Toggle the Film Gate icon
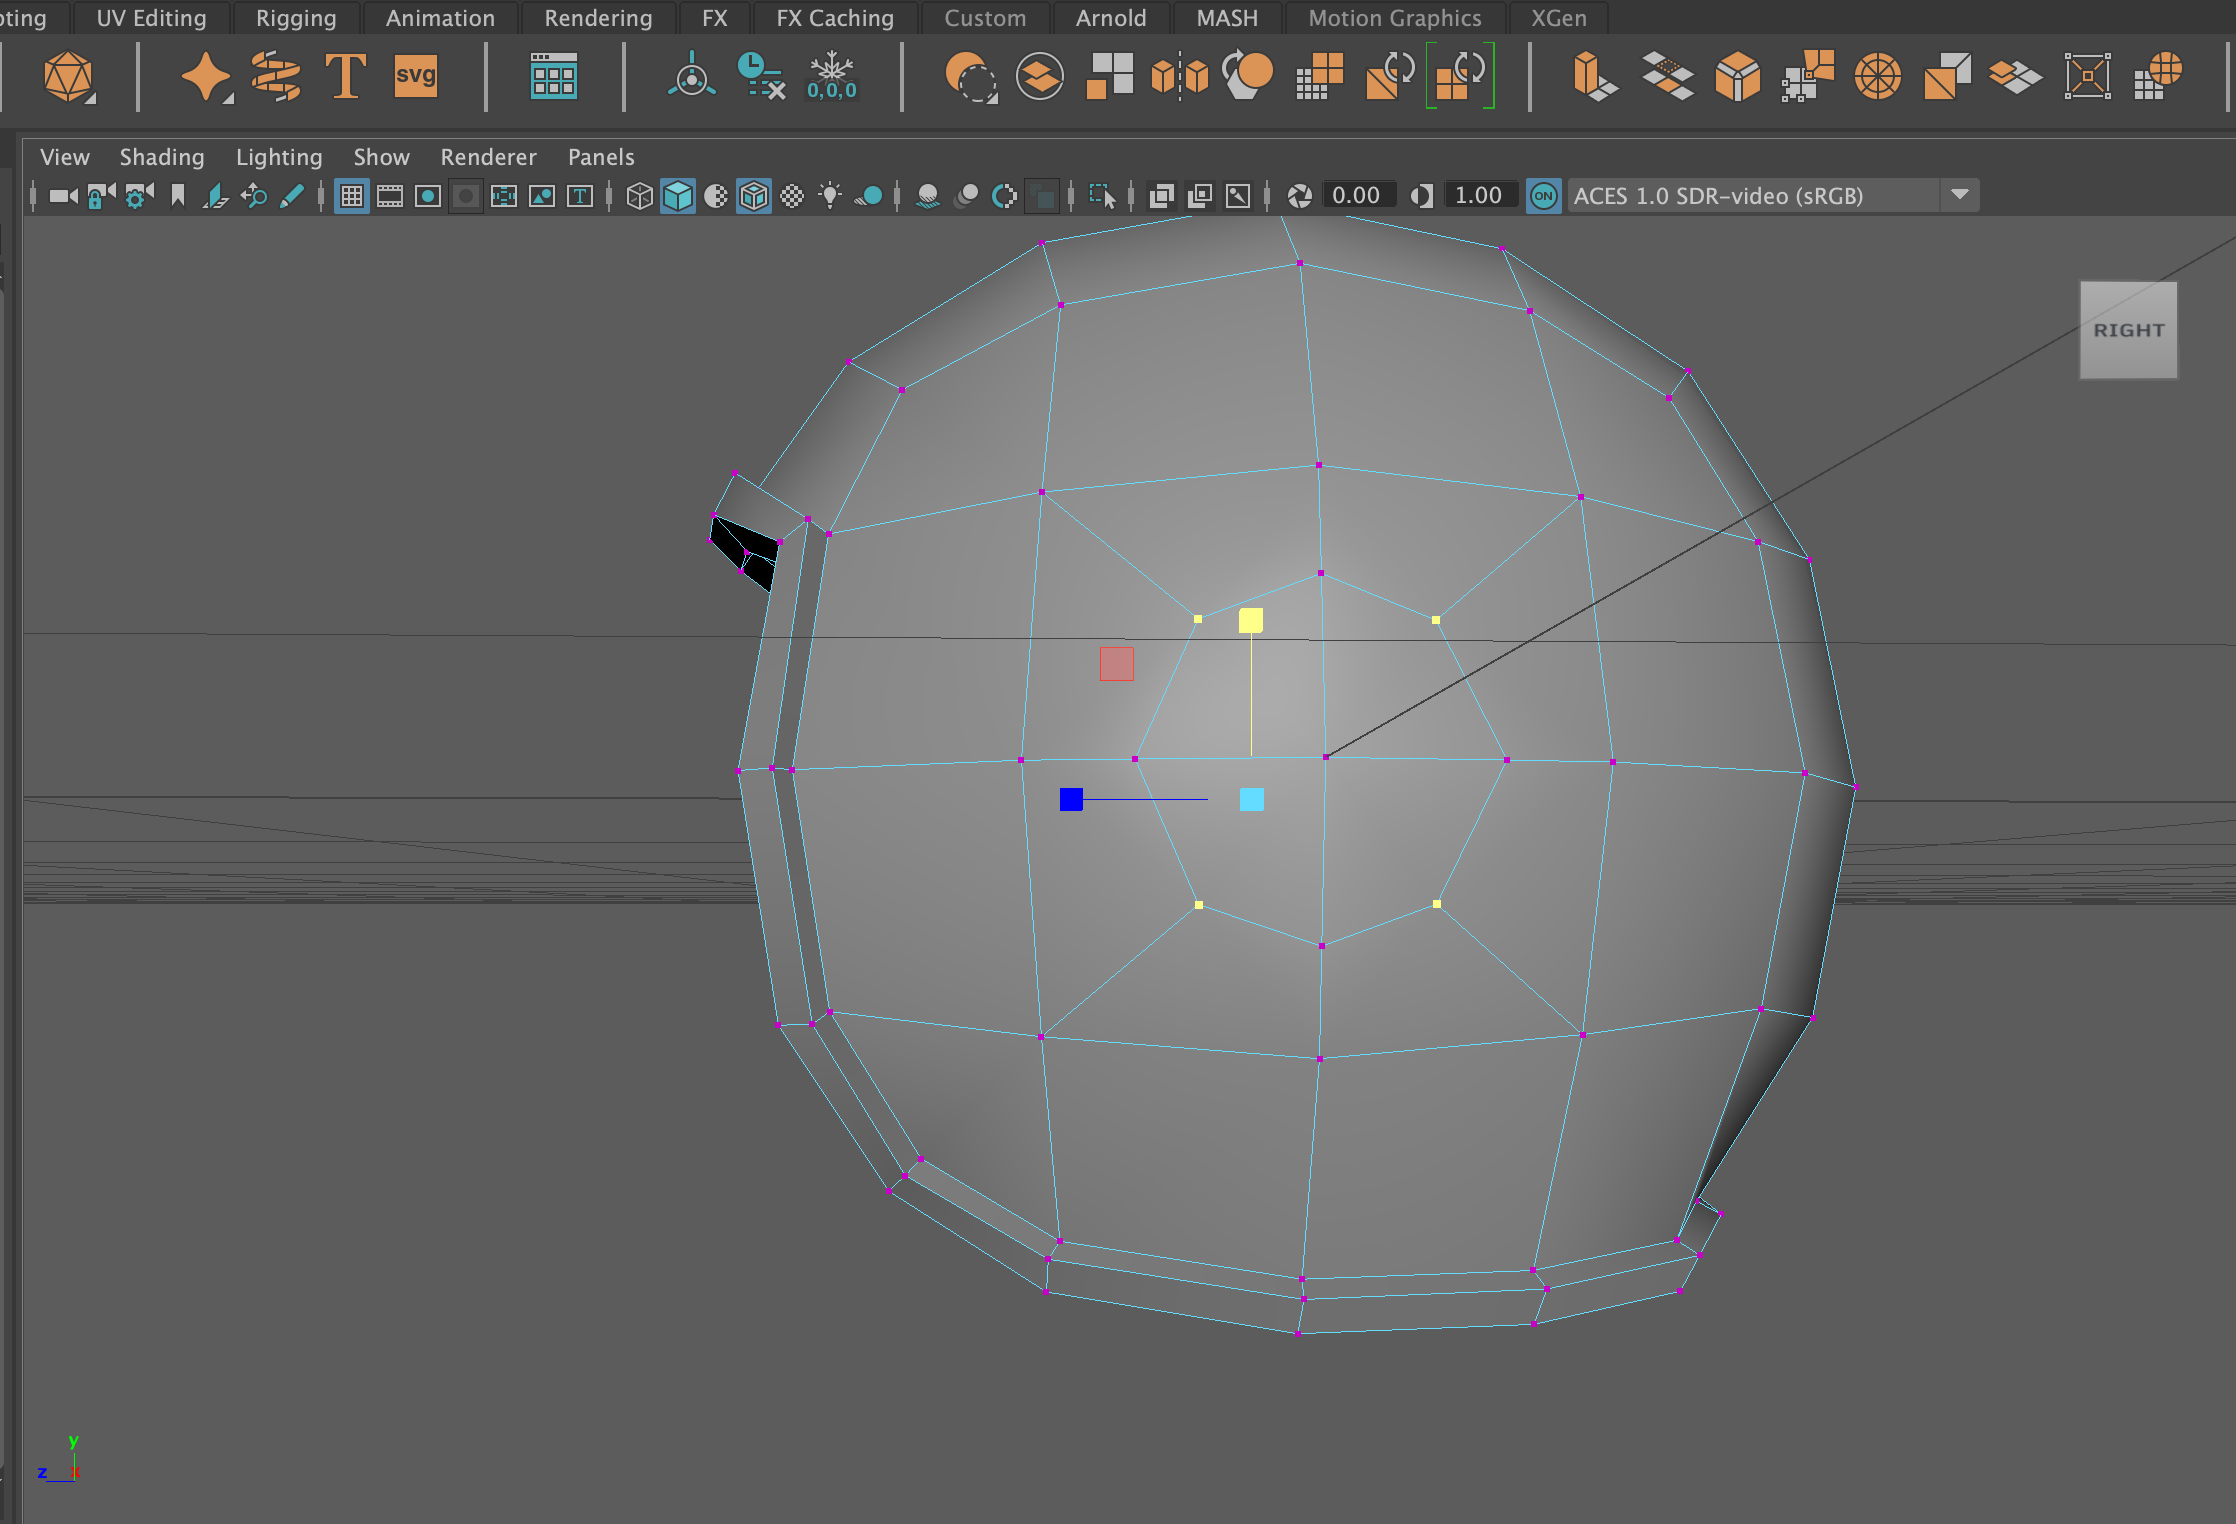 tap(390, 196)
